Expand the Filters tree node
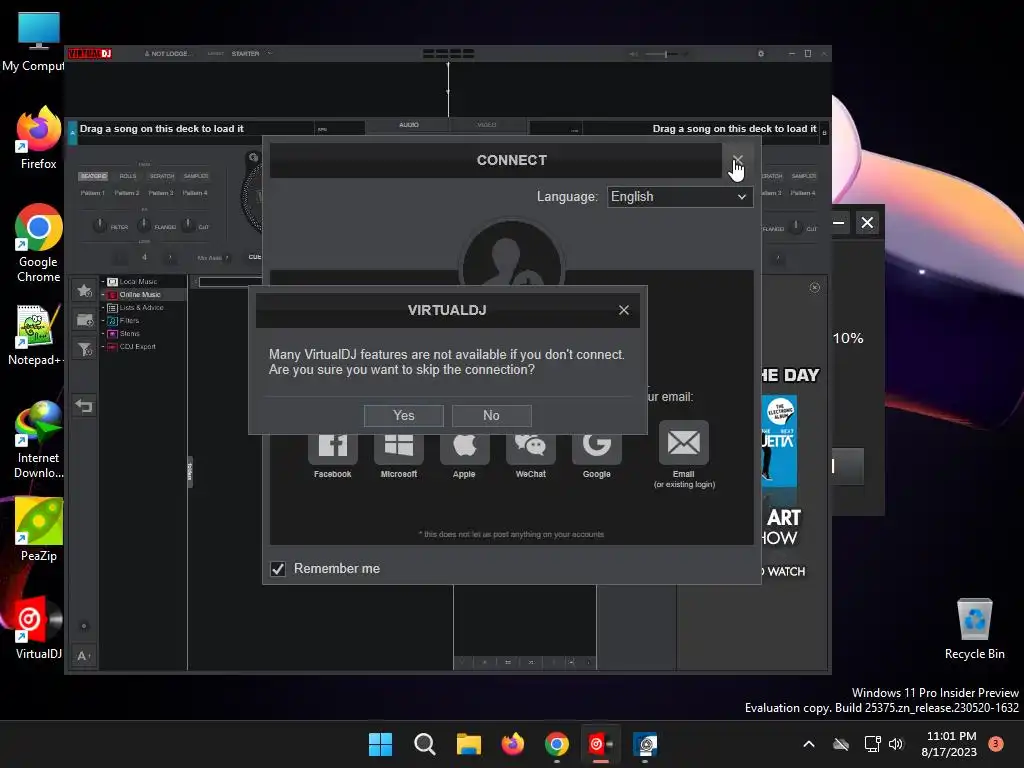 pyautogui.click(x=103, y=321)
